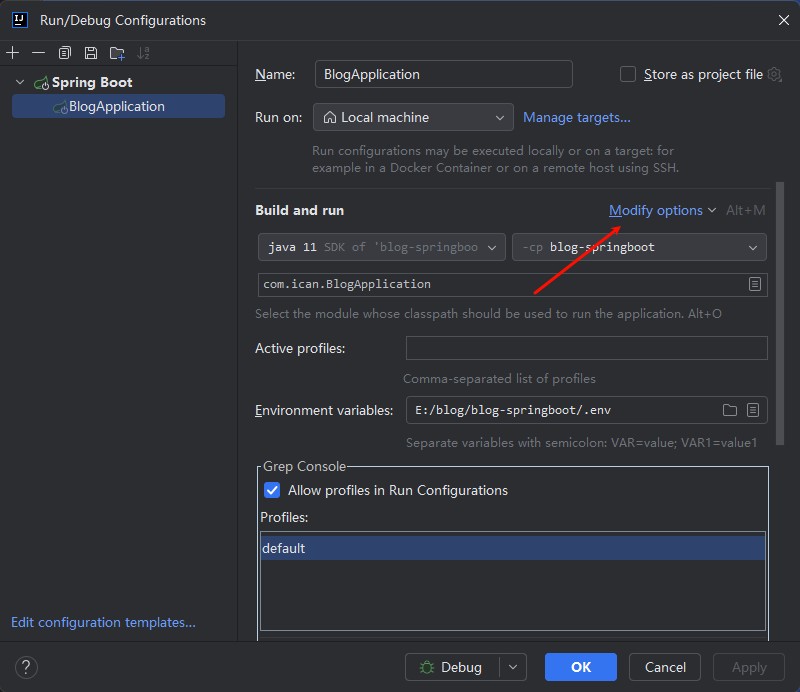
Task: Open the Debug button dropdown arrow
Action: point(513,667)
